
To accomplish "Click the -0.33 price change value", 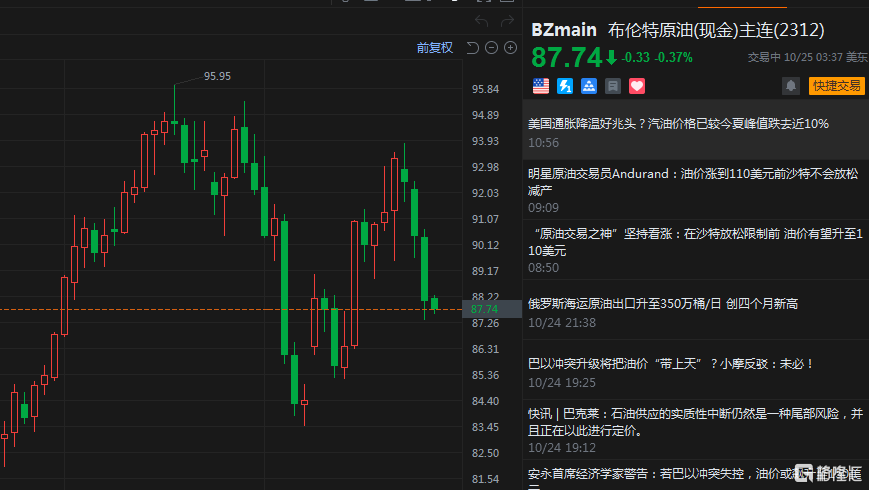I will tap(635, 57).
